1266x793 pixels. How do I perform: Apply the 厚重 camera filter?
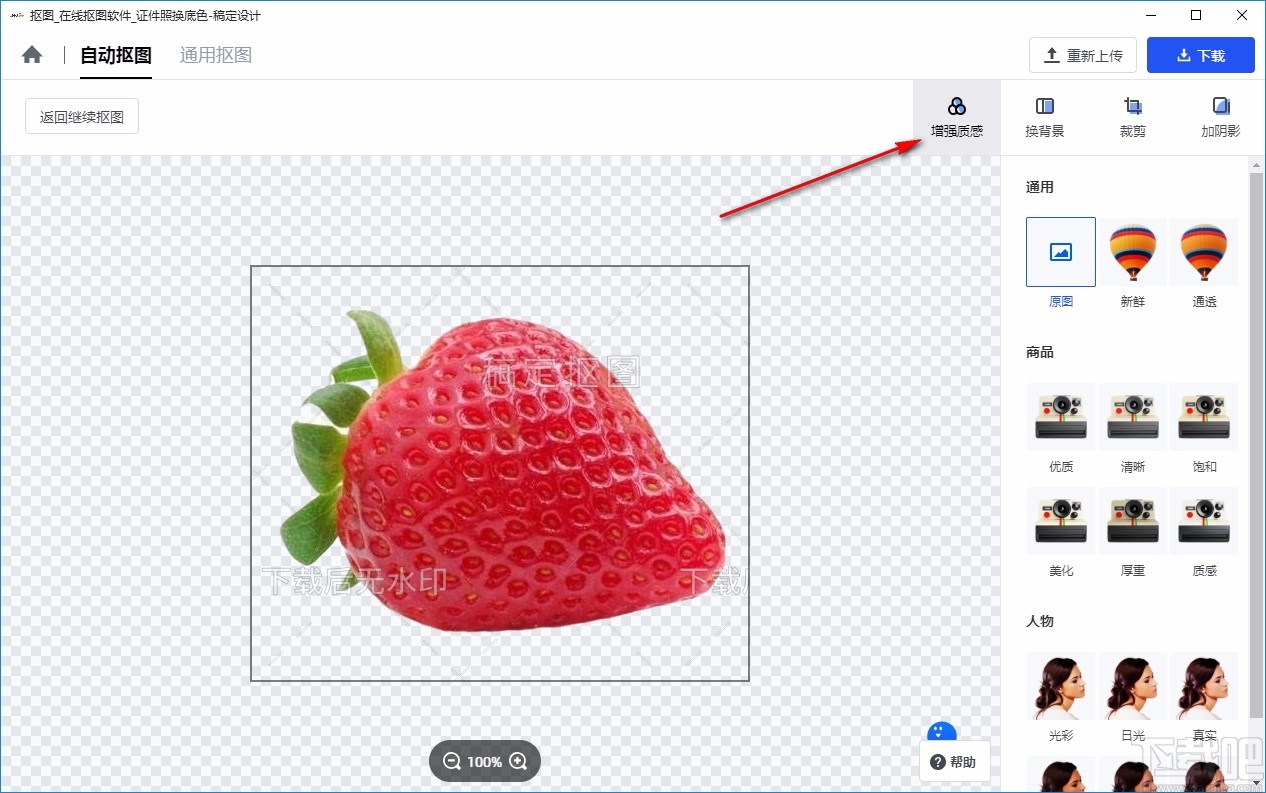point(1133,521)
